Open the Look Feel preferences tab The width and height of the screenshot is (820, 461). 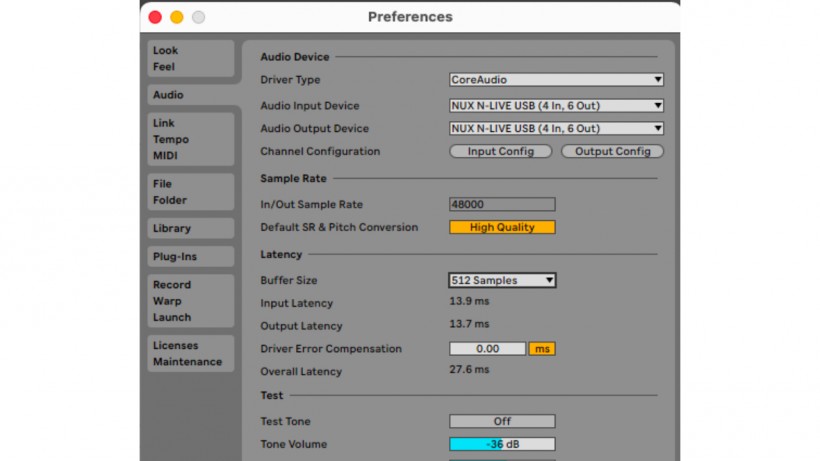(x=190, y=58)
